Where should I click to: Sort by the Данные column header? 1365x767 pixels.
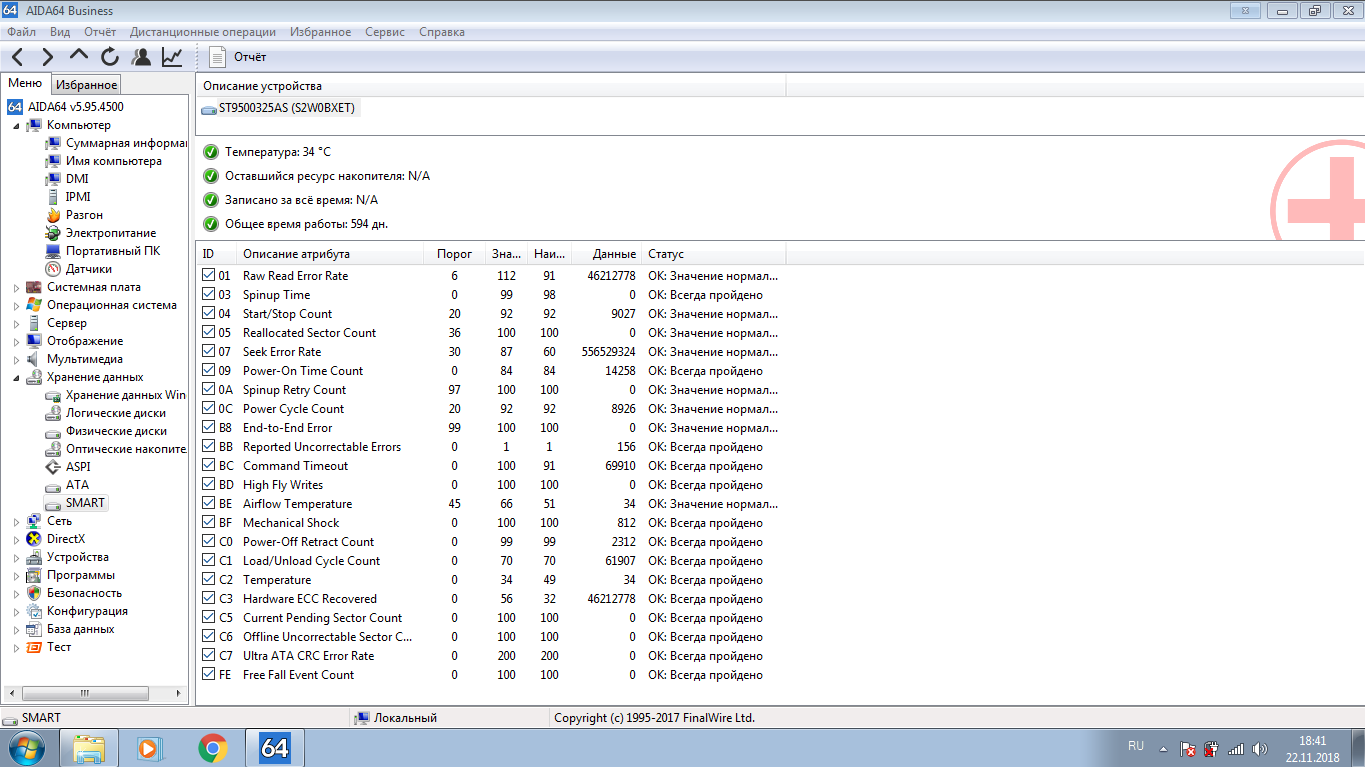tap(606, 254)
